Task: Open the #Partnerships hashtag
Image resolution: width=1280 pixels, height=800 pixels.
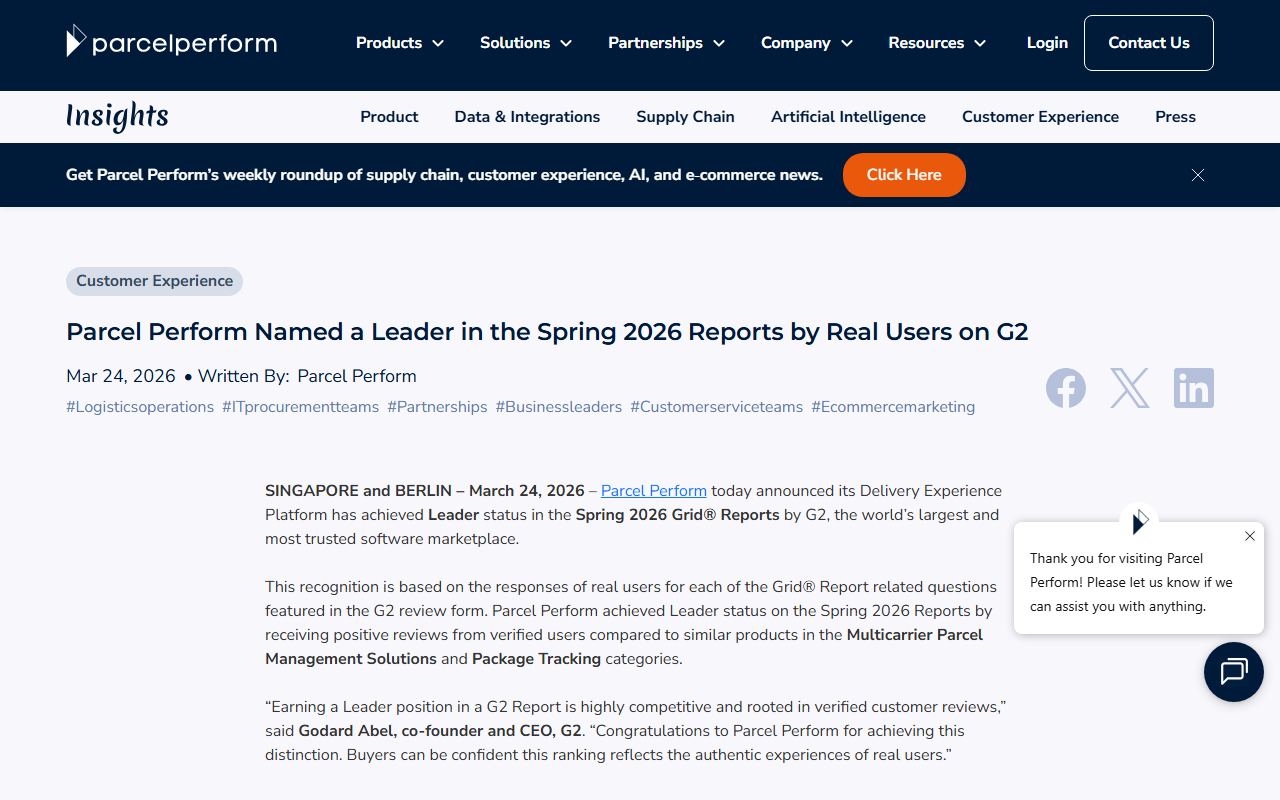Action: coord(437,407)
